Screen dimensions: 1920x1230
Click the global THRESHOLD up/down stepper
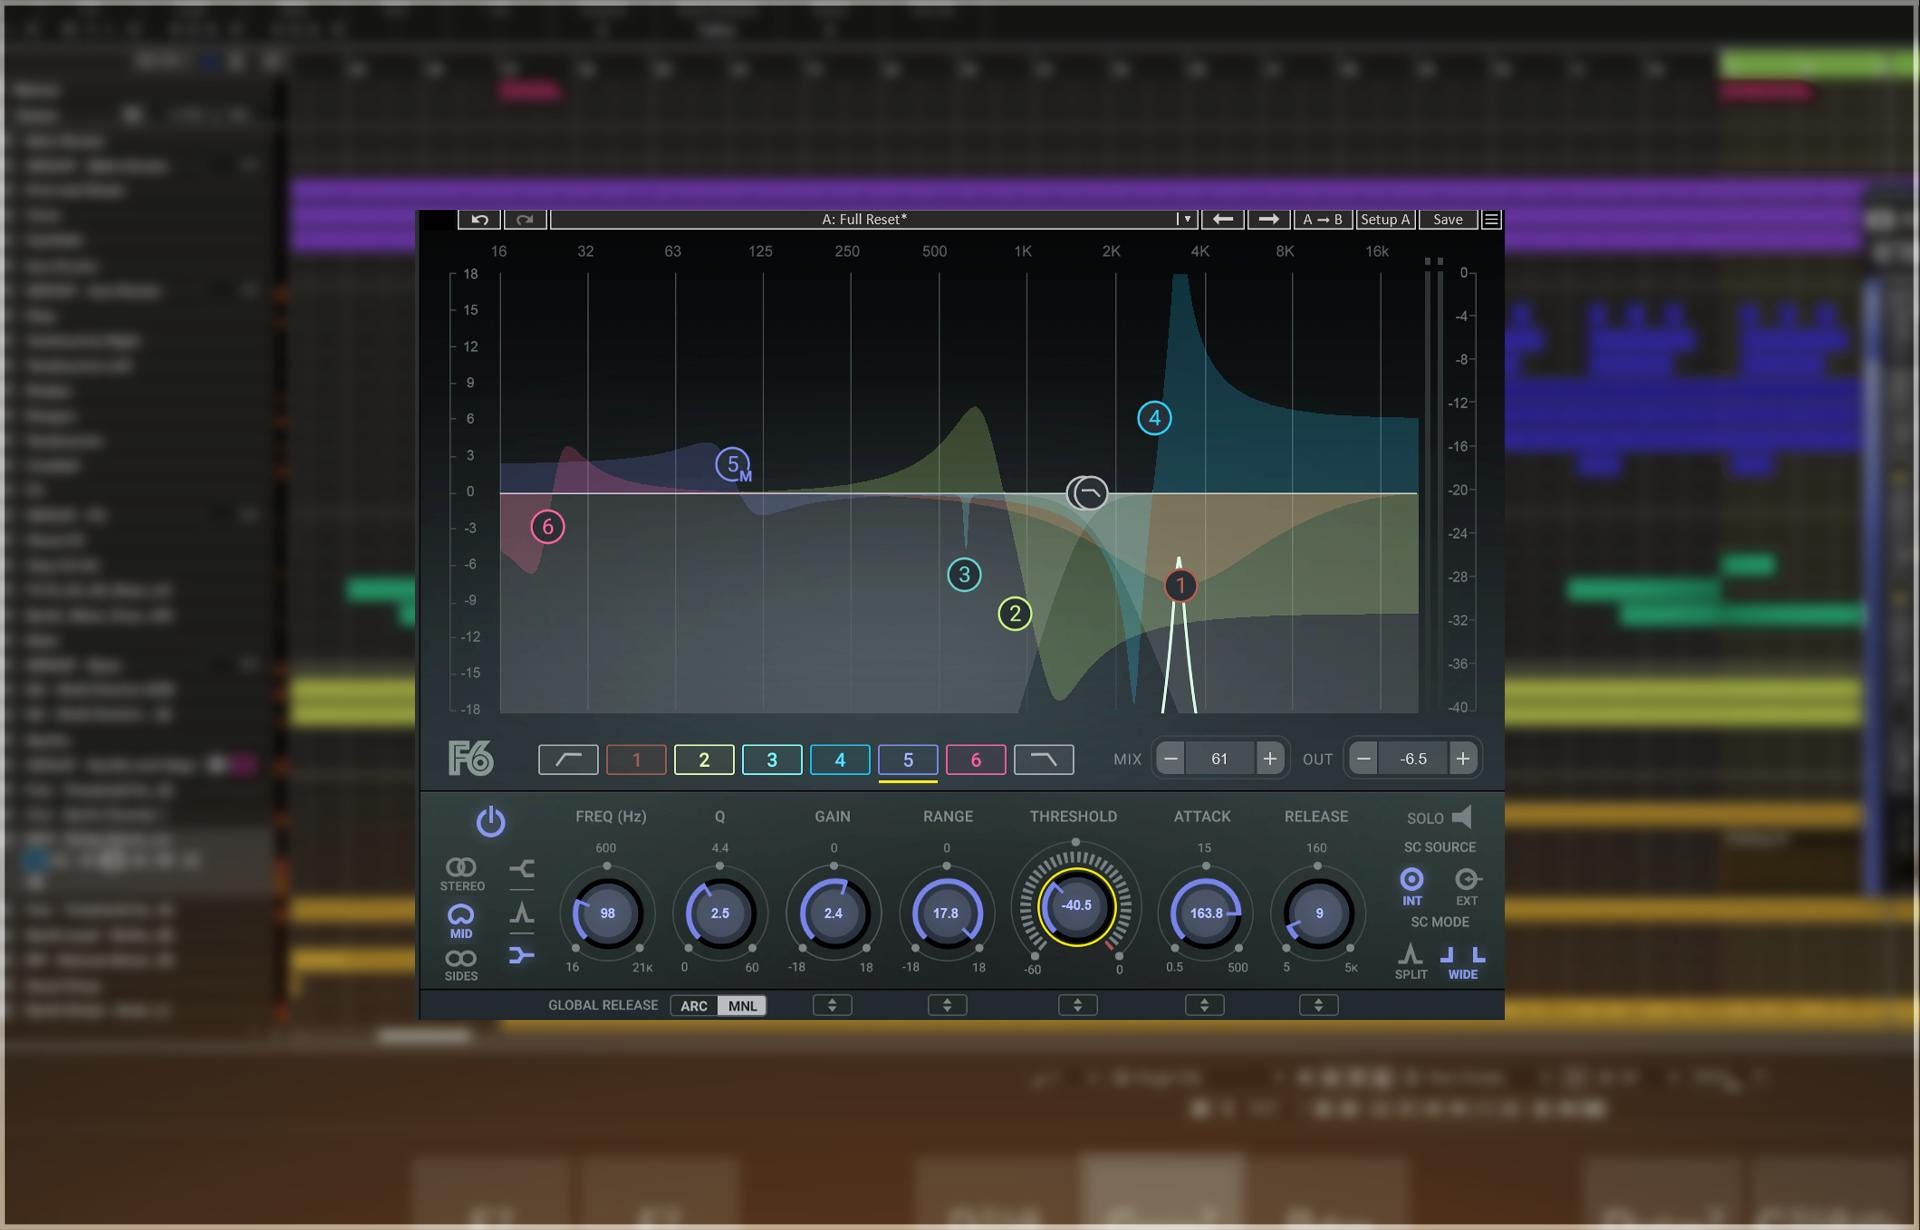(1077, 1005)
